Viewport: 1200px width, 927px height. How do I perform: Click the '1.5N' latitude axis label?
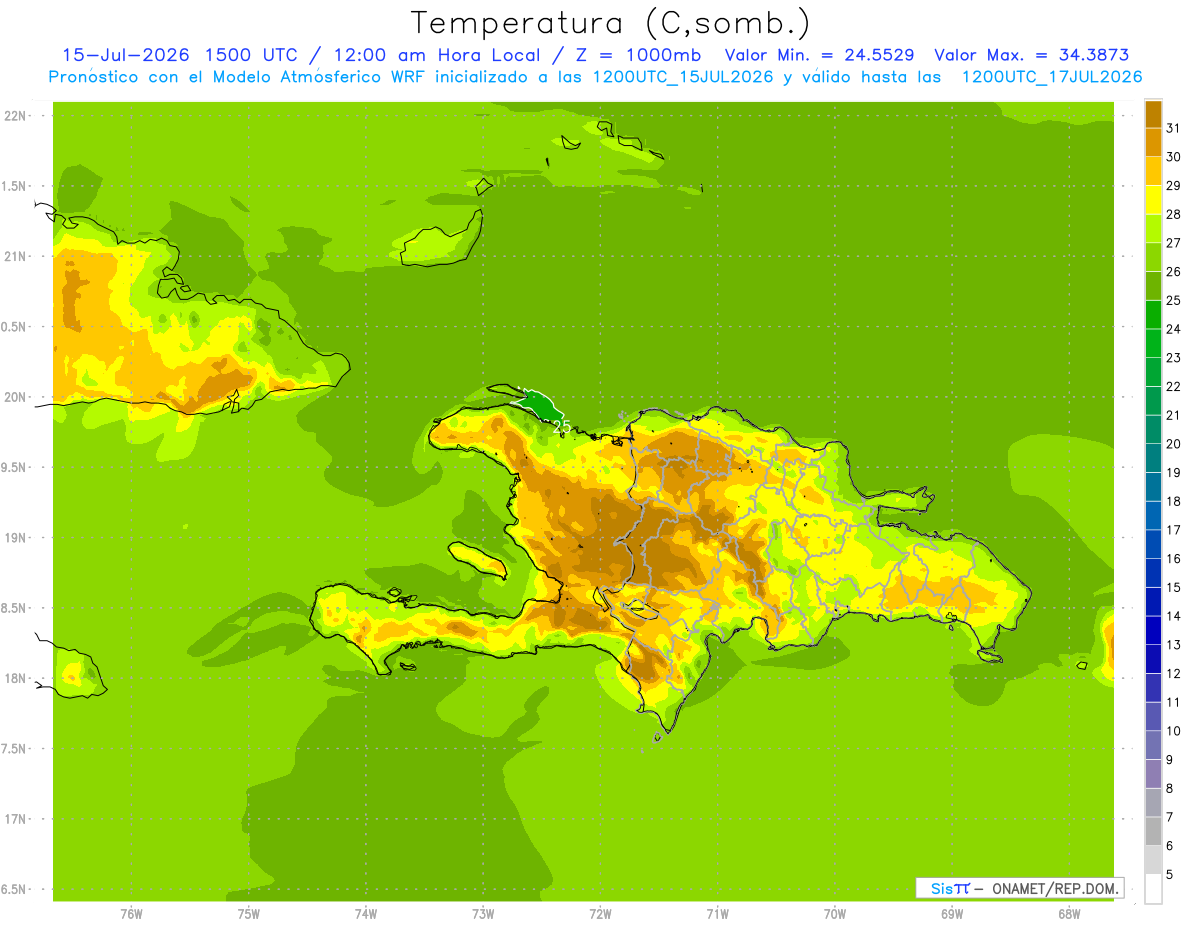[x=15, y=186]
